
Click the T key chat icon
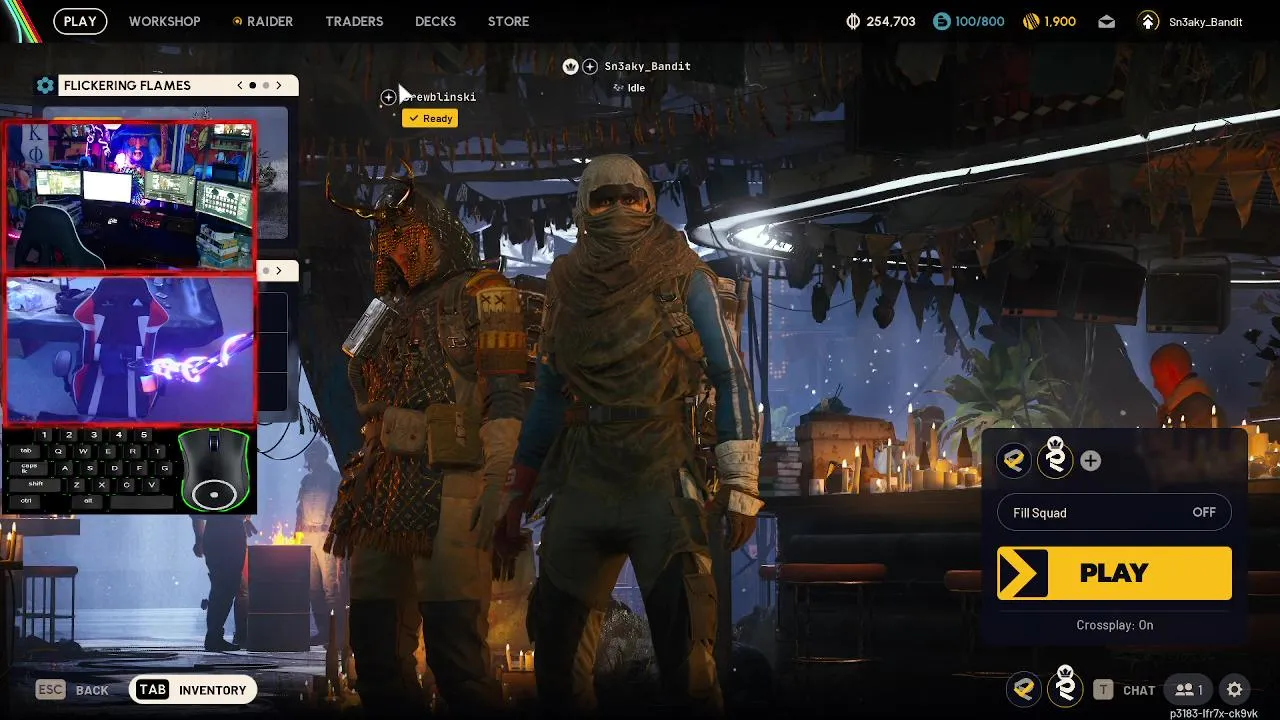(1103, 689)
